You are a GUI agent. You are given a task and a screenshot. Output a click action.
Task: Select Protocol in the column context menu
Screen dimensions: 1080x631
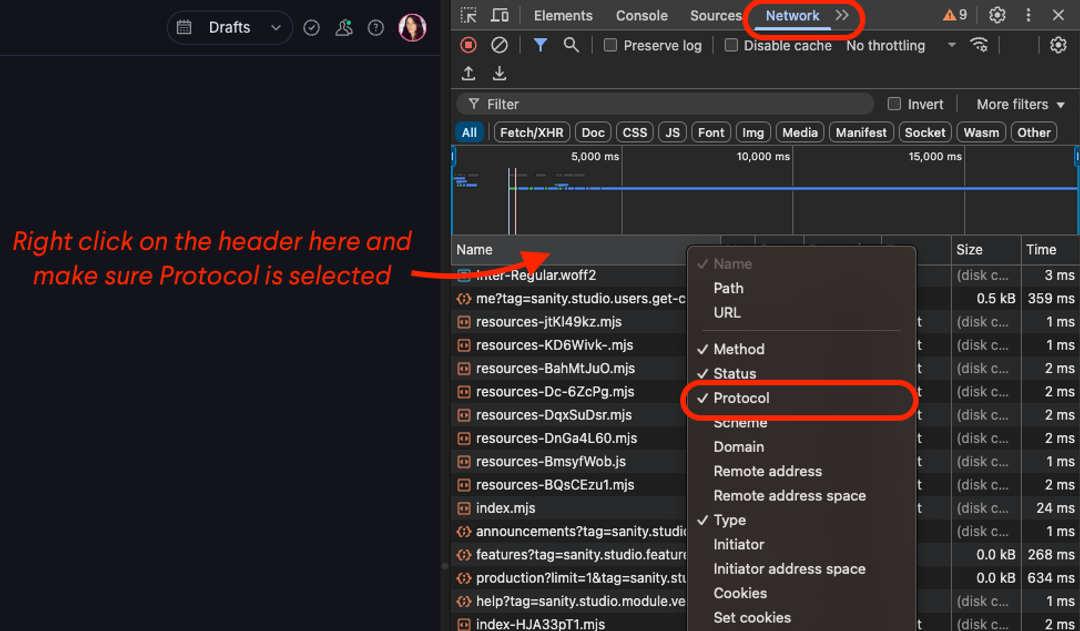coord(742,398)
